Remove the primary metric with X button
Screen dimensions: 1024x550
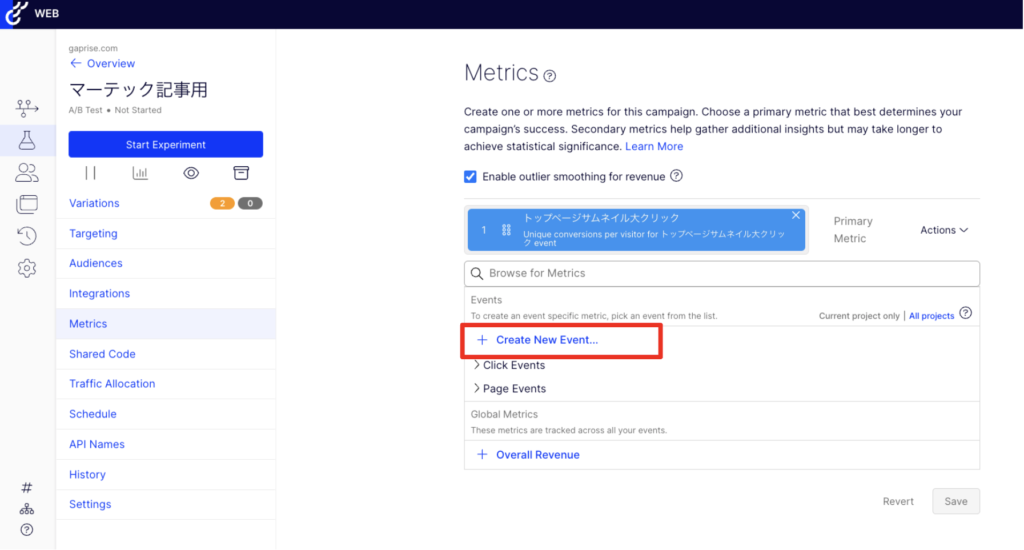point(796,215)
